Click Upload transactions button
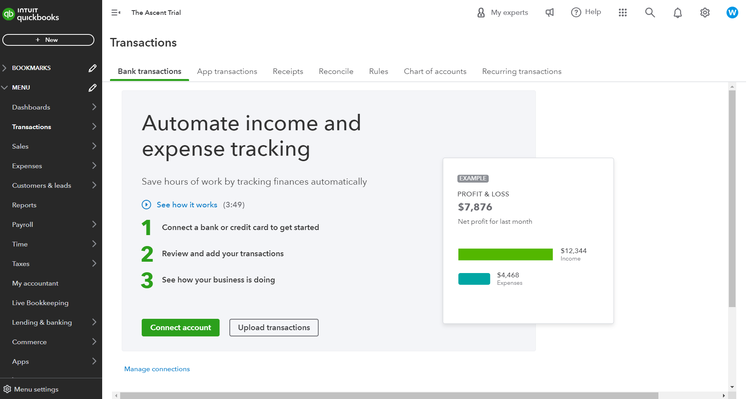This screenshot has width=750, height=399. (274, 328)
